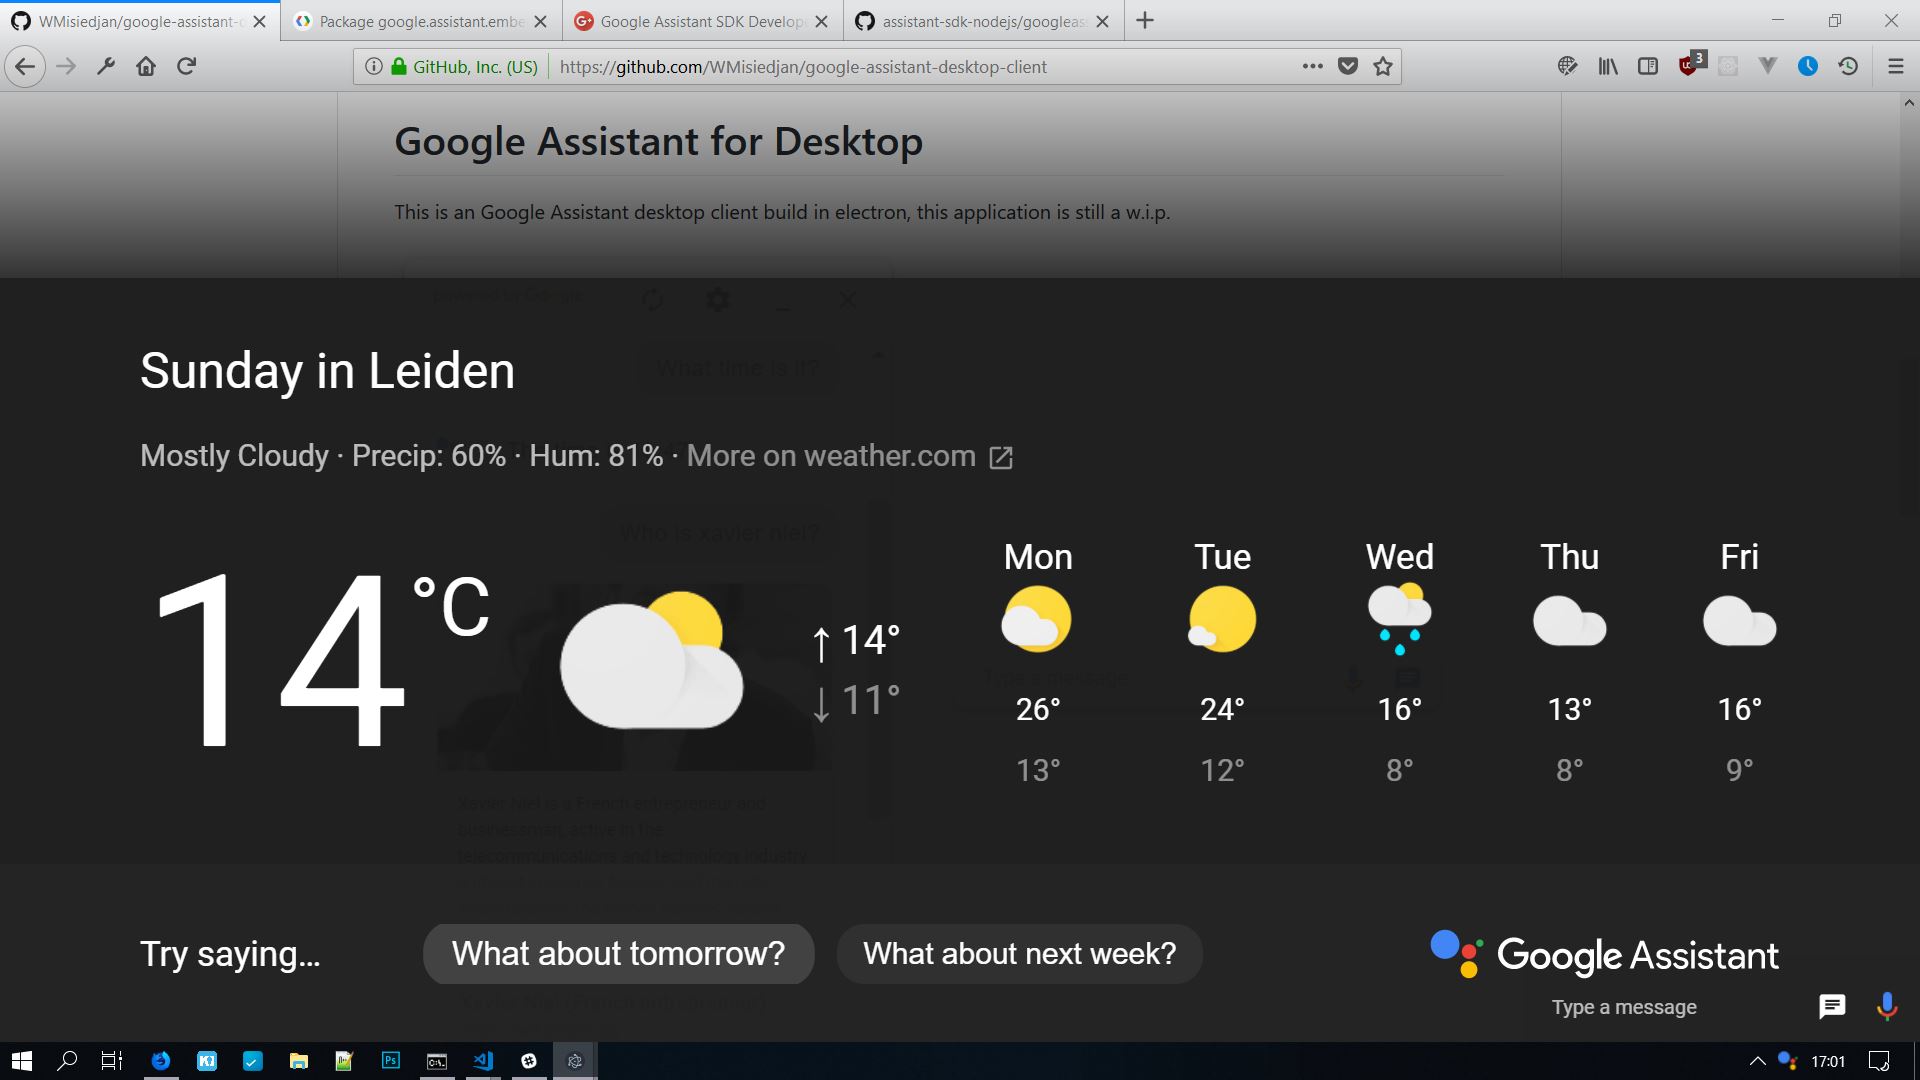Switch to the Google Assistant SDK Developers tab
1920x1080 pixels.
click(x=702, y=21)
